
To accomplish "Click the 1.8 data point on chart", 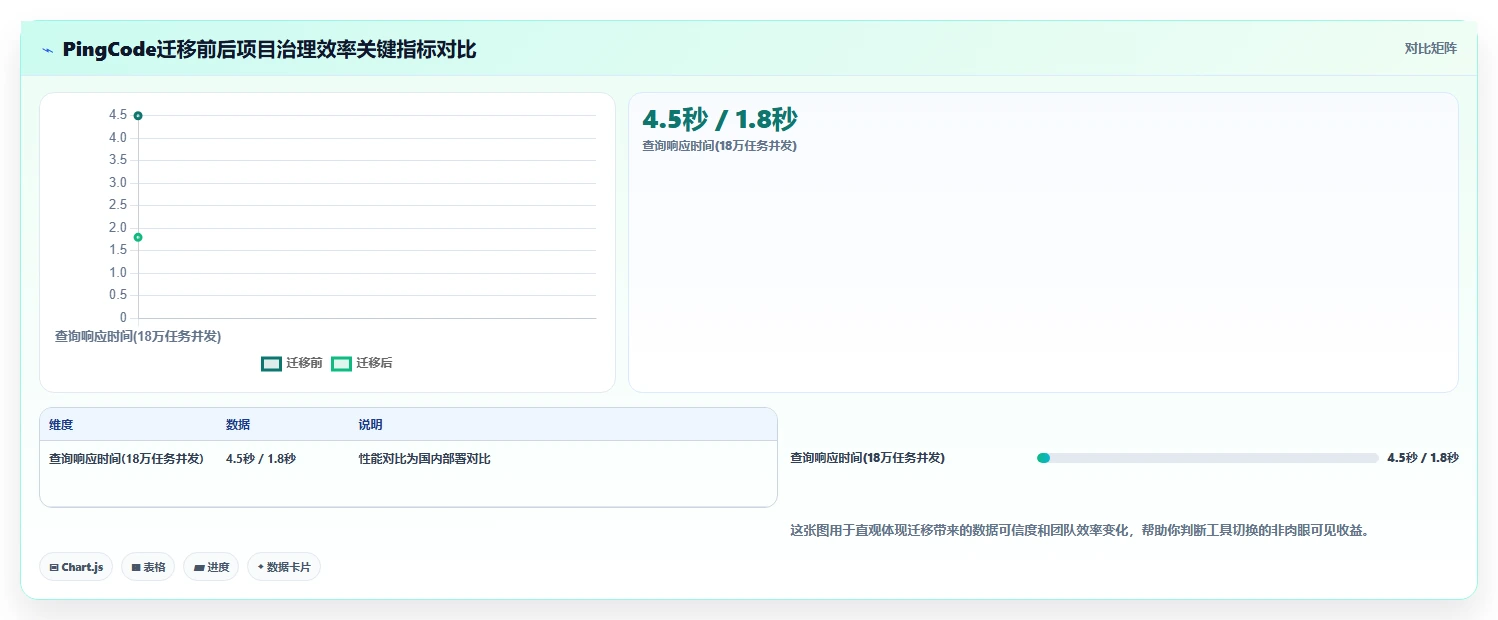I will [138, 237].
